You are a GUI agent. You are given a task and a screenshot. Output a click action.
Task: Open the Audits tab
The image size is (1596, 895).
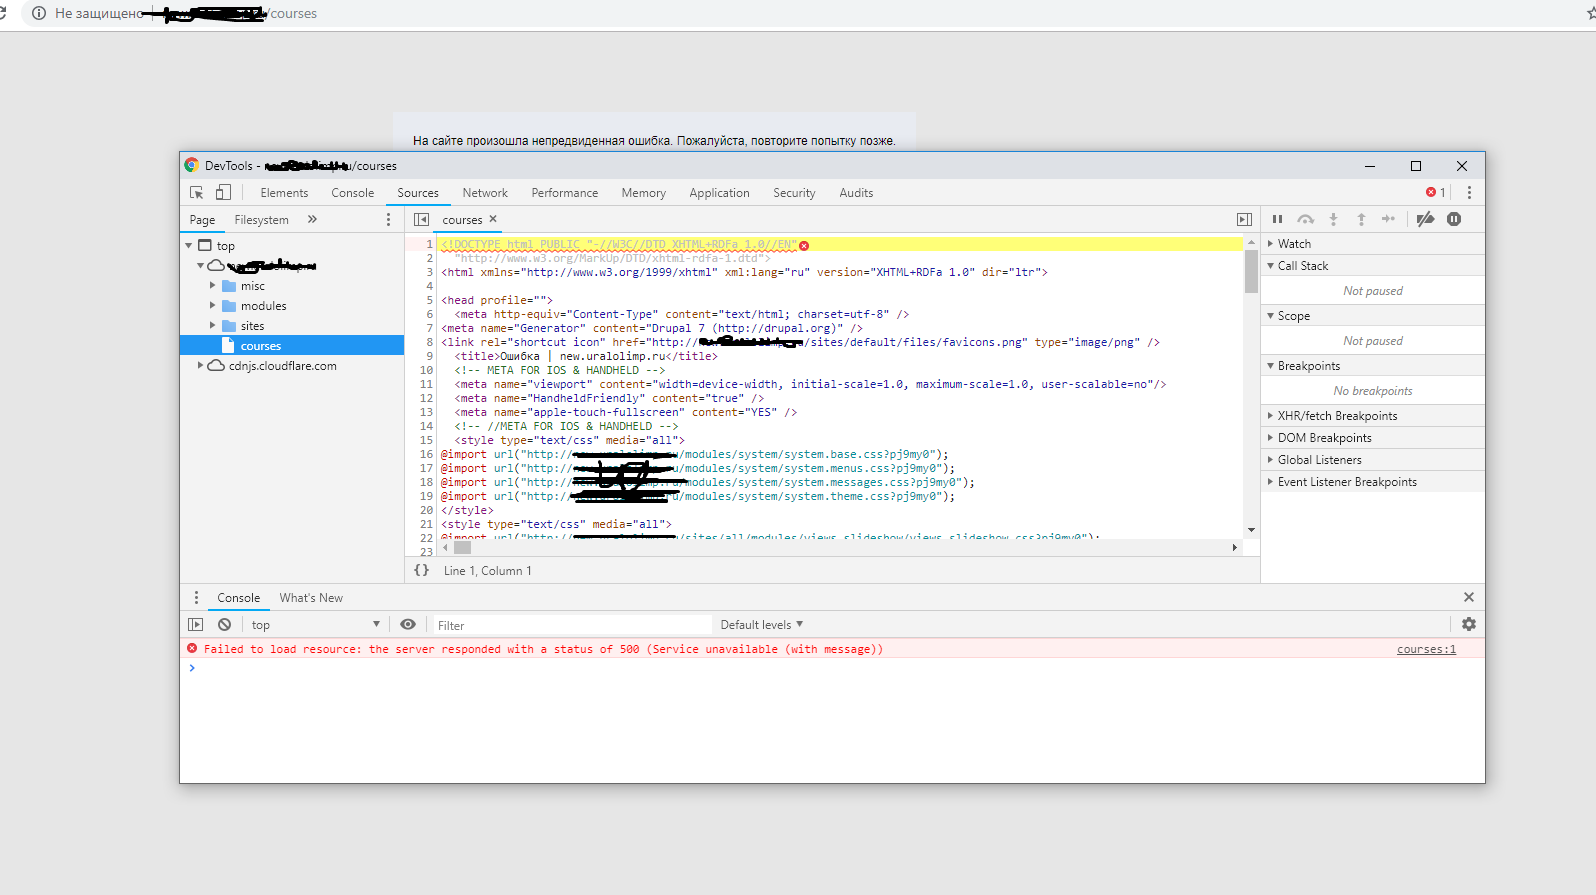[856, 192]
